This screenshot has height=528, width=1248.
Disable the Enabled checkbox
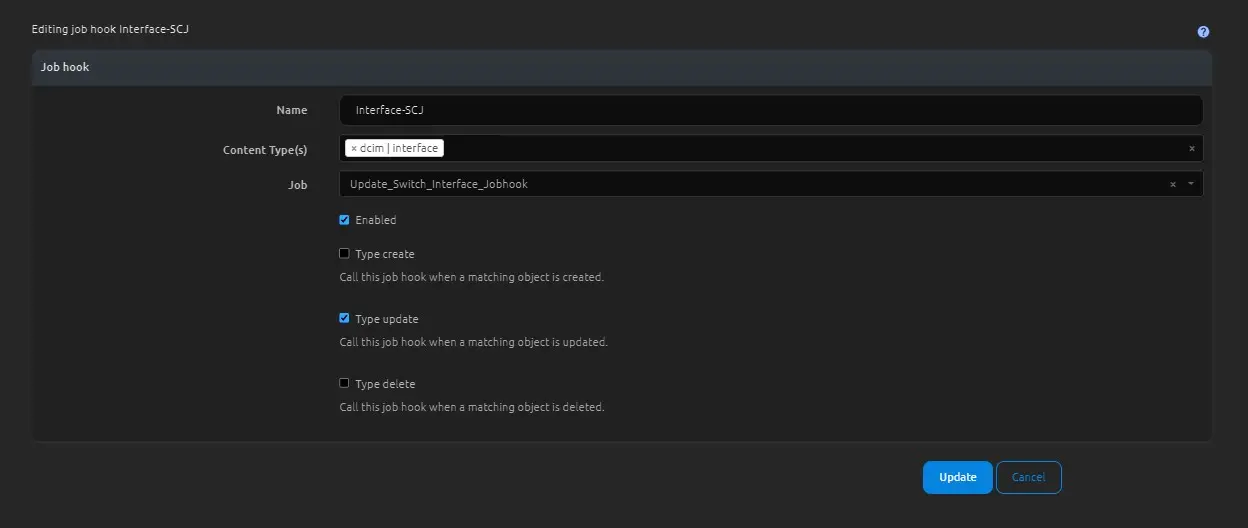click(x=345, y=220)
